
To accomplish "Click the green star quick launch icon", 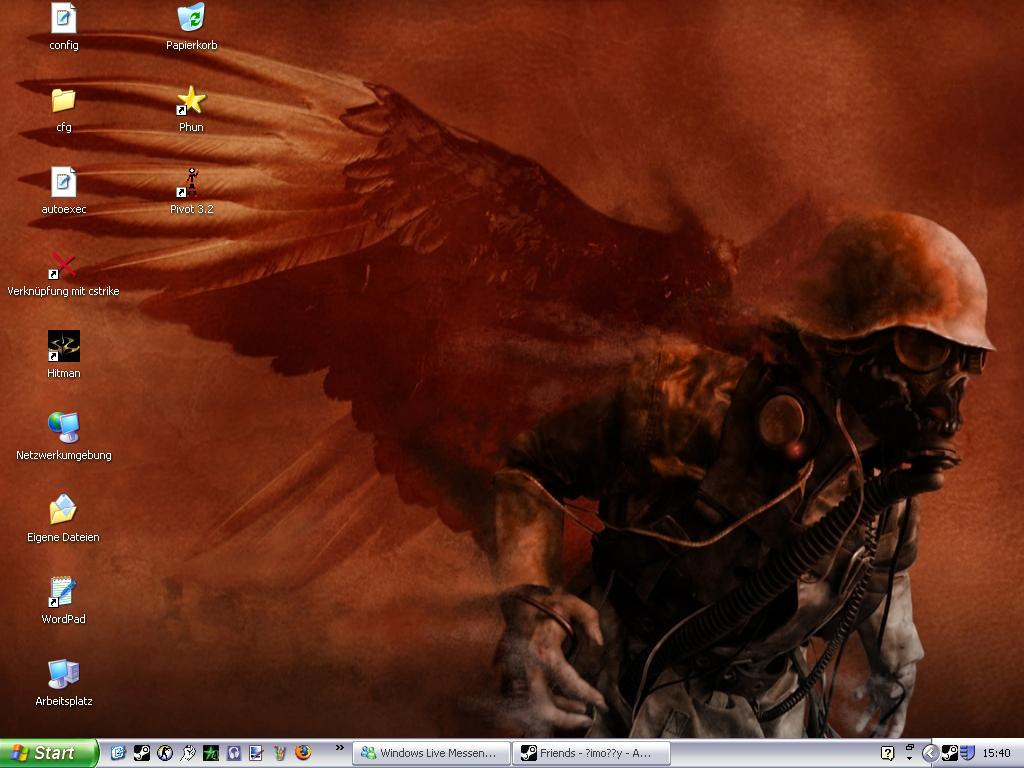I will pyautogui.click(x=211, y=753).
